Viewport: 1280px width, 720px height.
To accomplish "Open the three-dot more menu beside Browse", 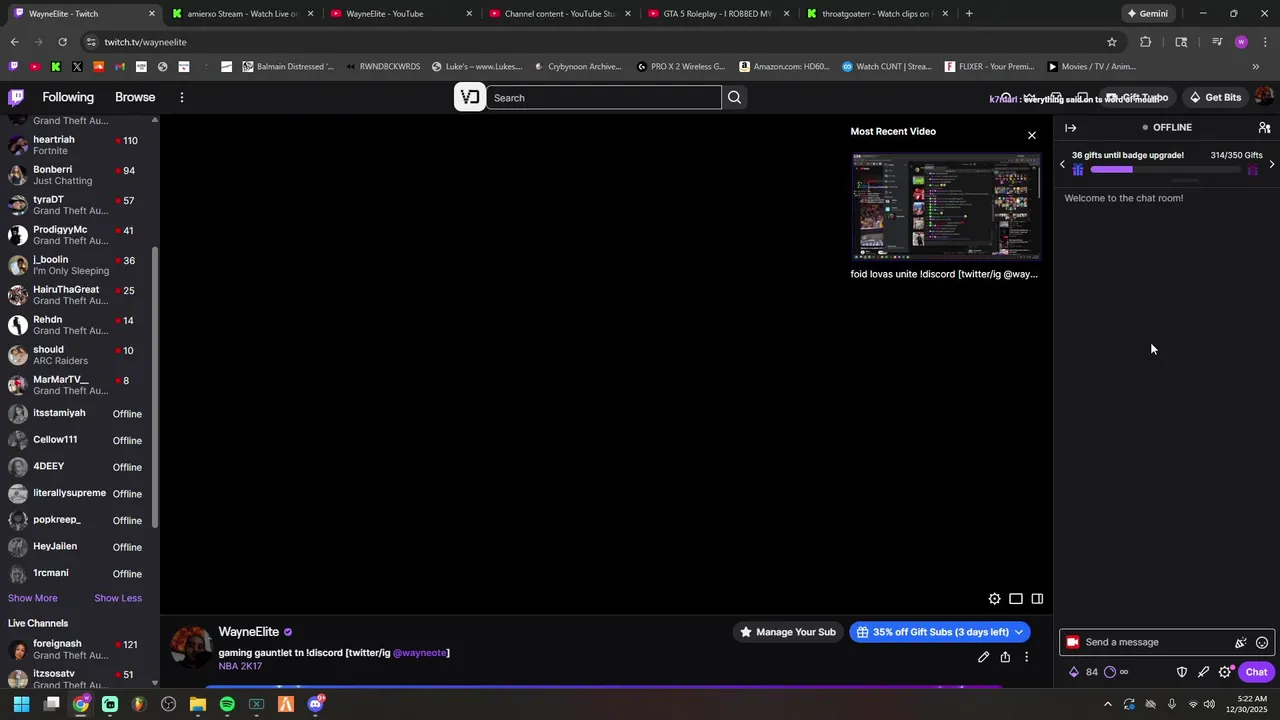I will click(x=182, y=97).
